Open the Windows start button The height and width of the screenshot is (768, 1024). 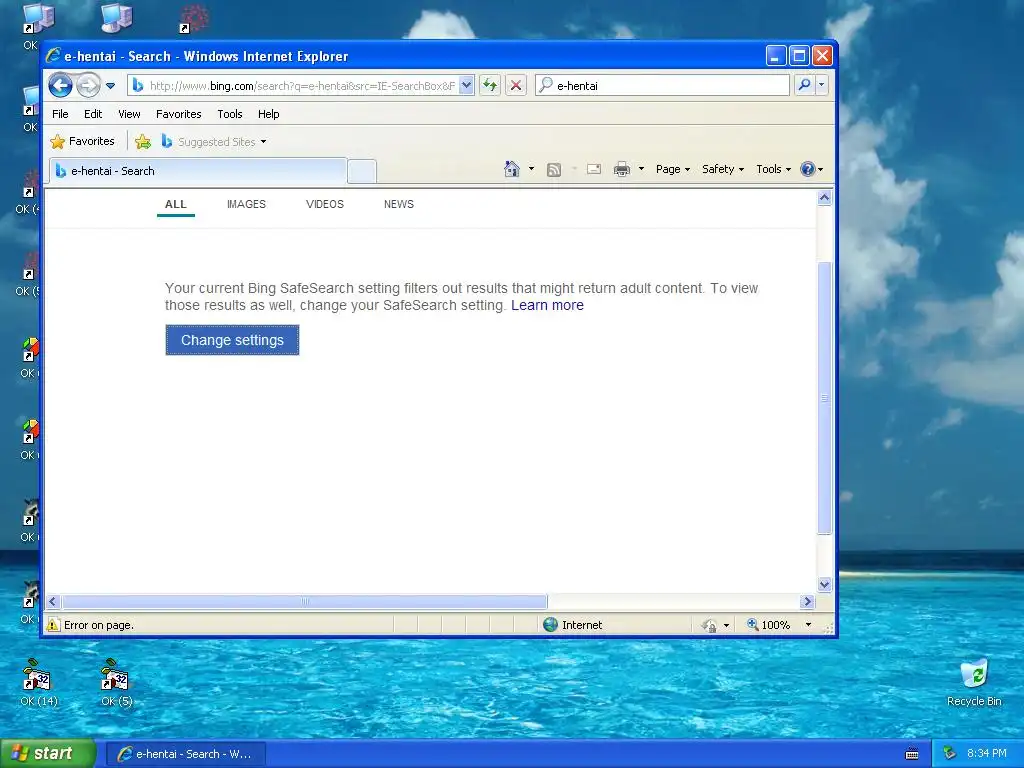point(48,753)
